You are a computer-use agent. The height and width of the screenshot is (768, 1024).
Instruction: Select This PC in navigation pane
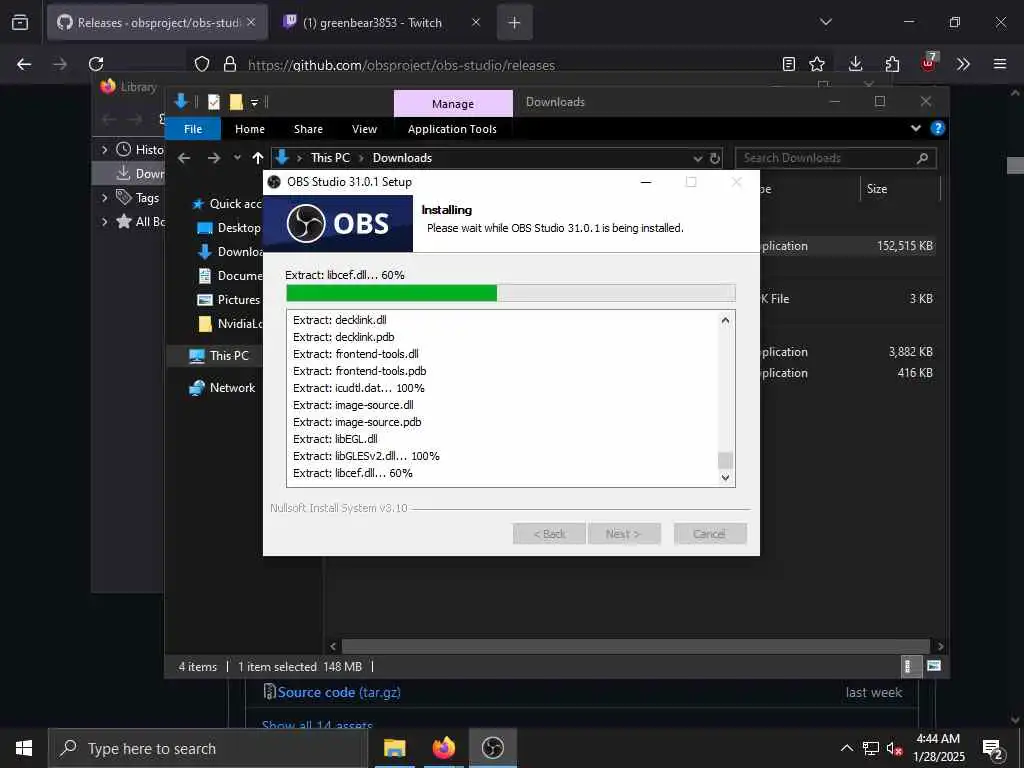click(219, 355)
